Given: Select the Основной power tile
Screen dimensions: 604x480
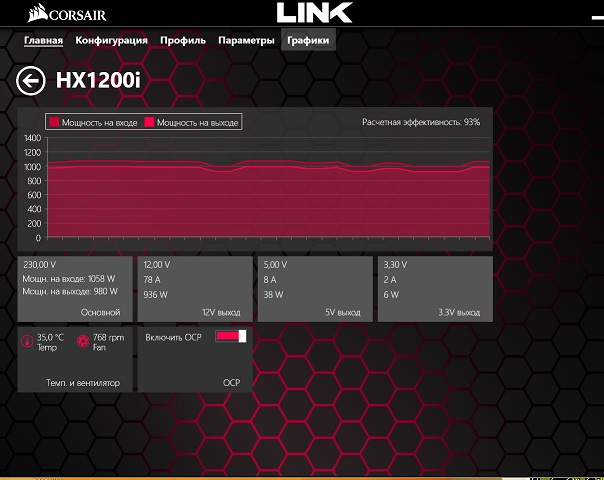Looking at the screenshot, I should [x=75, y=288].
